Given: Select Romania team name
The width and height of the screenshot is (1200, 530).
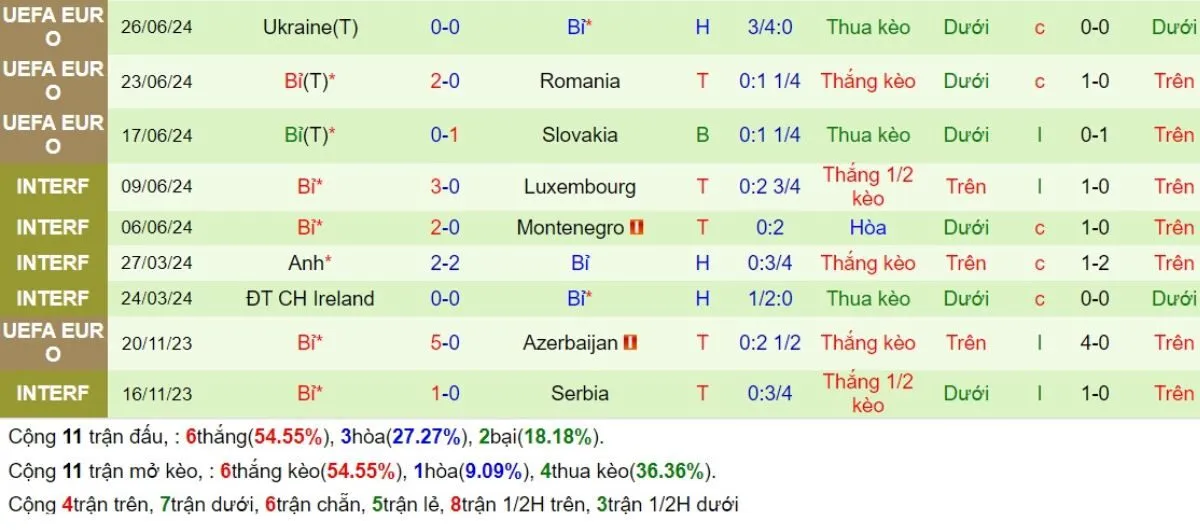Looking at the screenshot, I should pos(580,81).
